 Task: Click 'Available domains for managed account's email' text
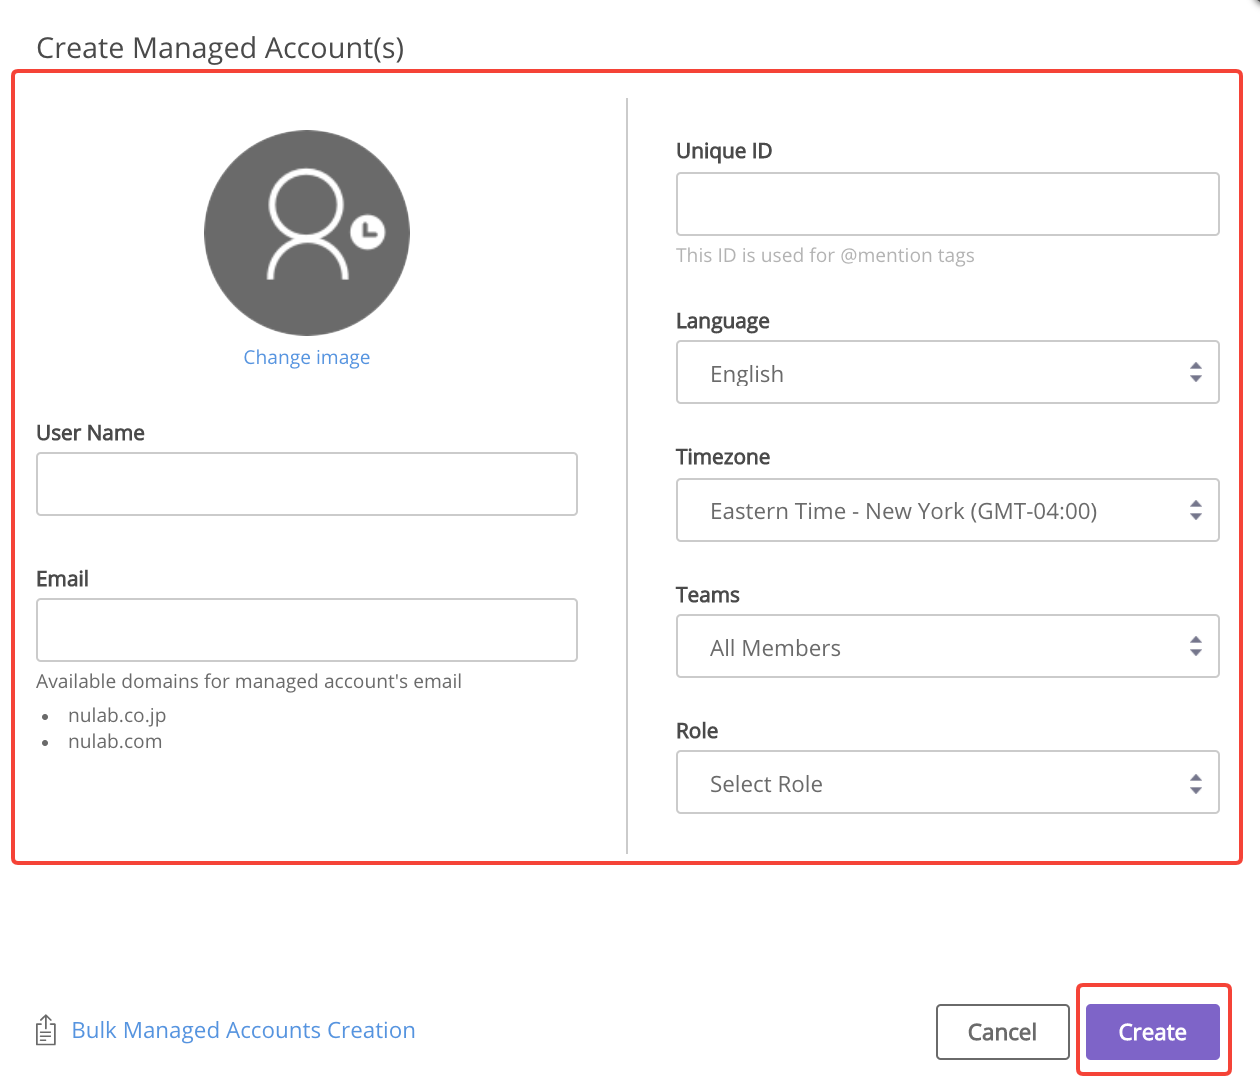tap(249, 681)
